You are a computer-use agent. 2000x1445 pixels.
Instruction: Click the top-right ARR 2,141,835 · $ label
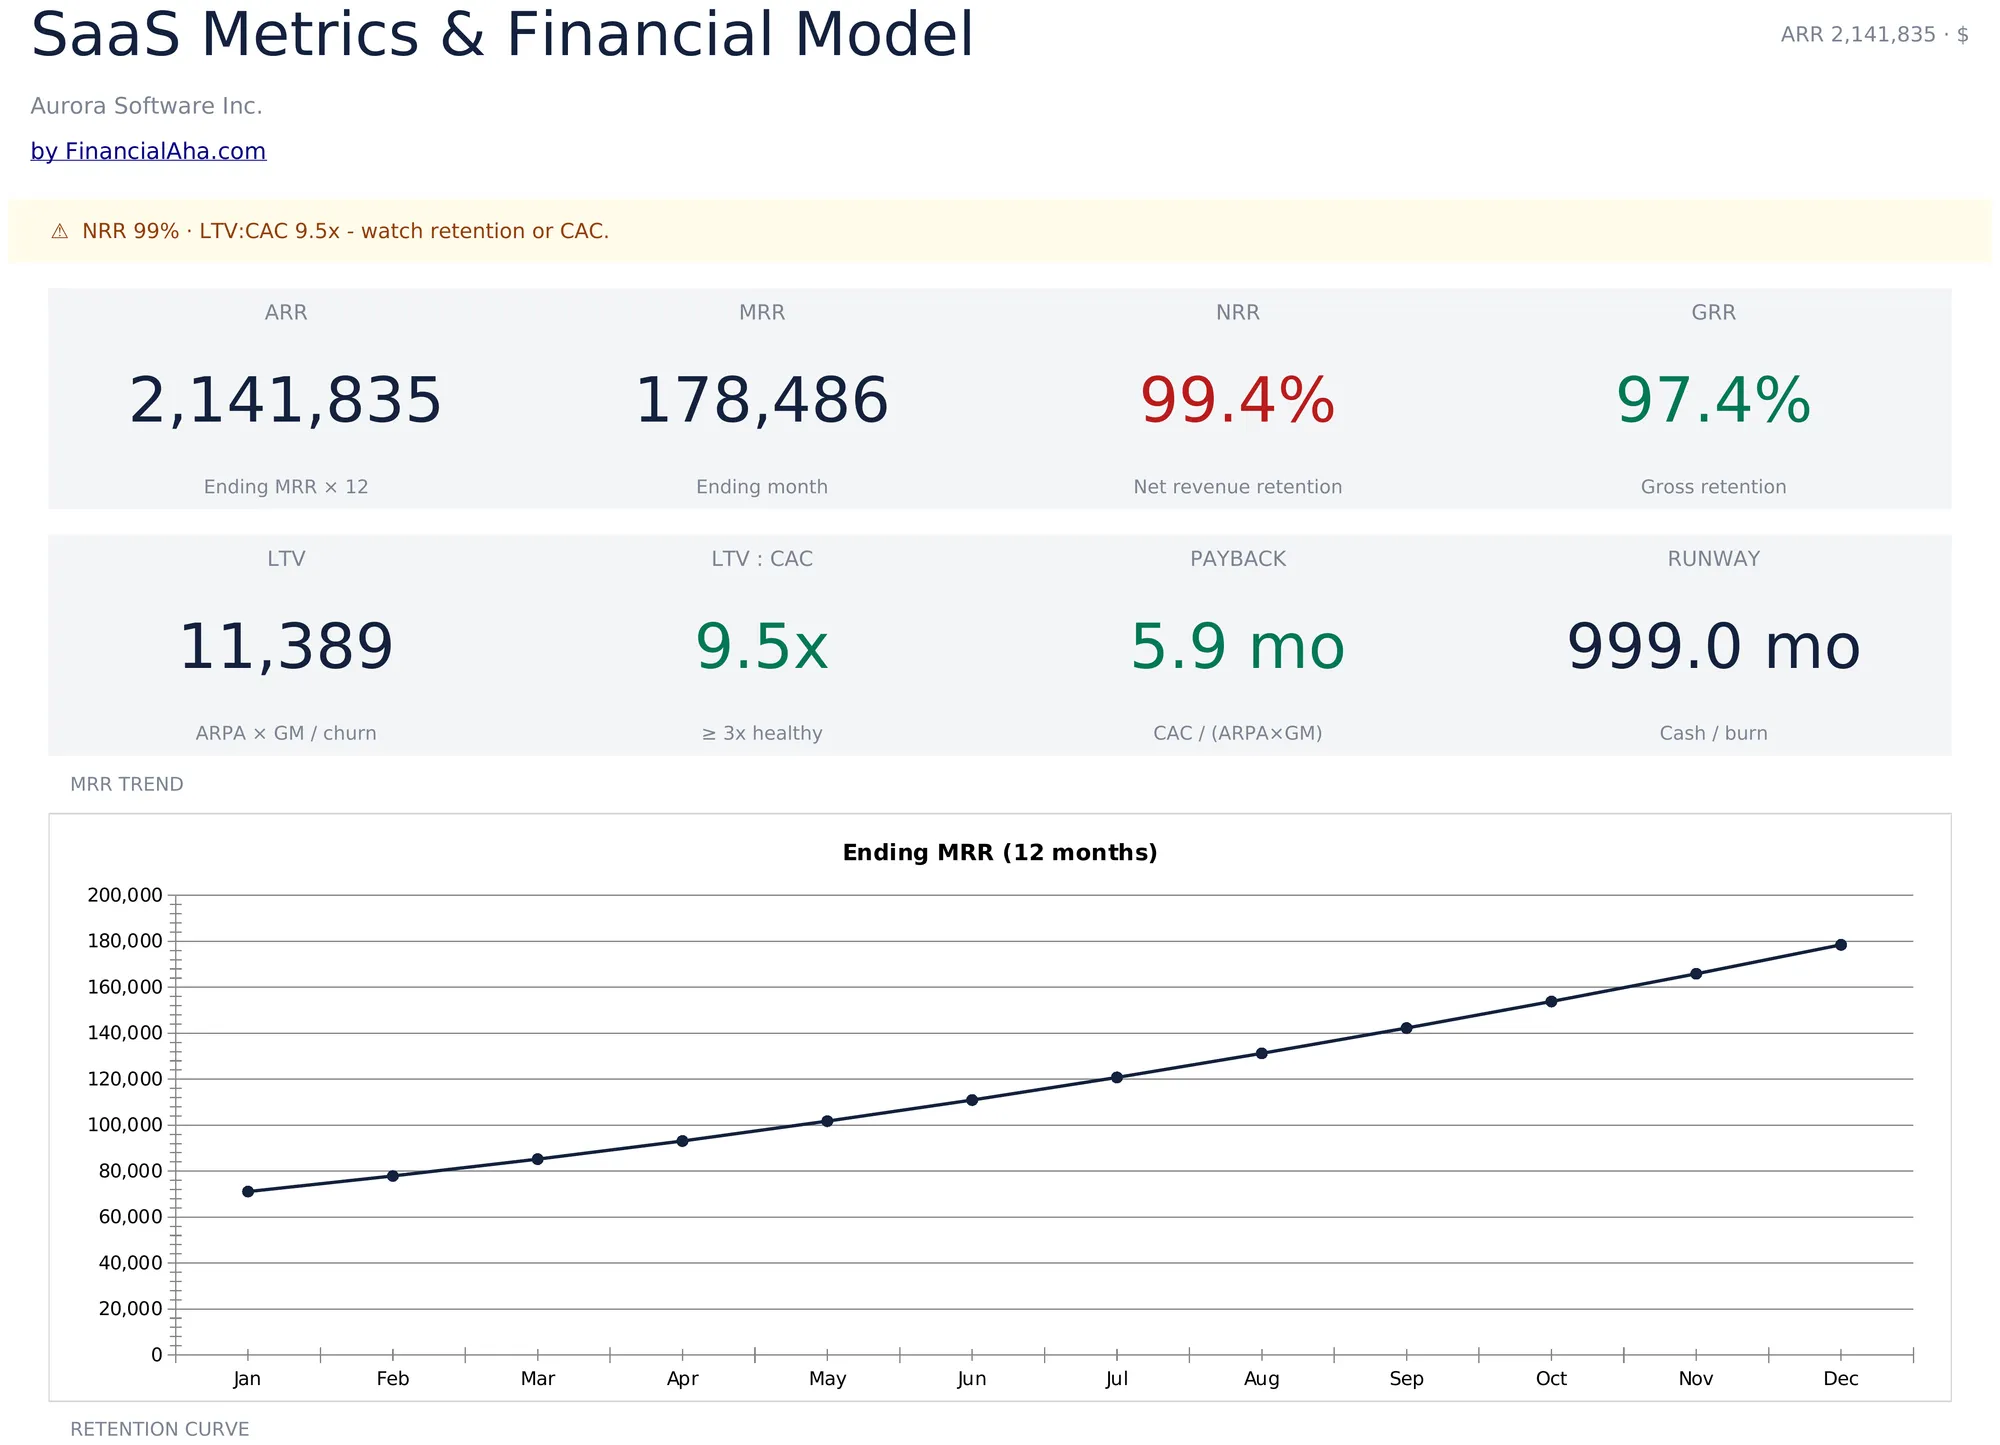pos(1875,35)
